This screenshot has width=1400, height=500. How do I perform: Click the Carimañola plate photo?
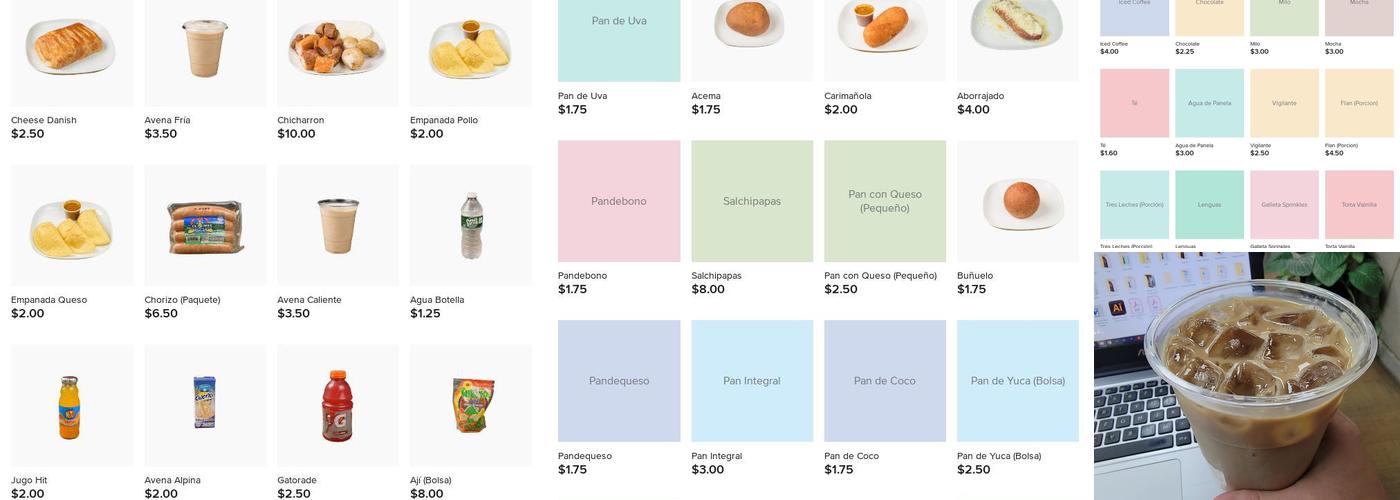pyautogui.click(x=884, y=30)
